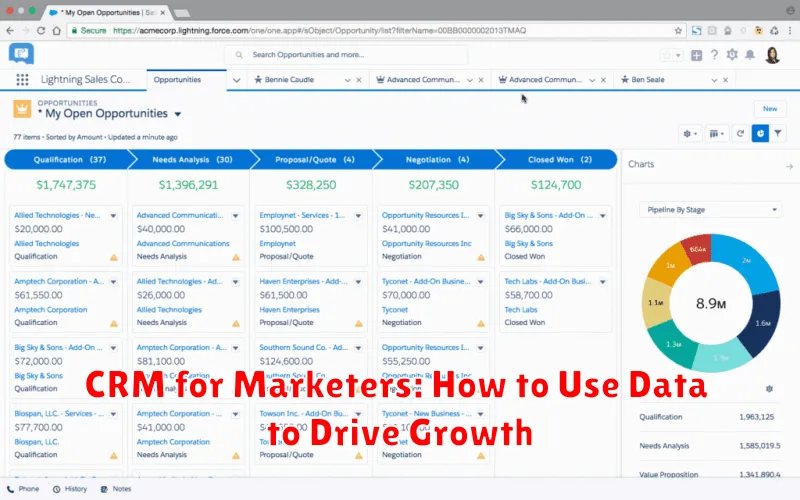Go to browser home page
800x500 pixels.
(57, 31)
